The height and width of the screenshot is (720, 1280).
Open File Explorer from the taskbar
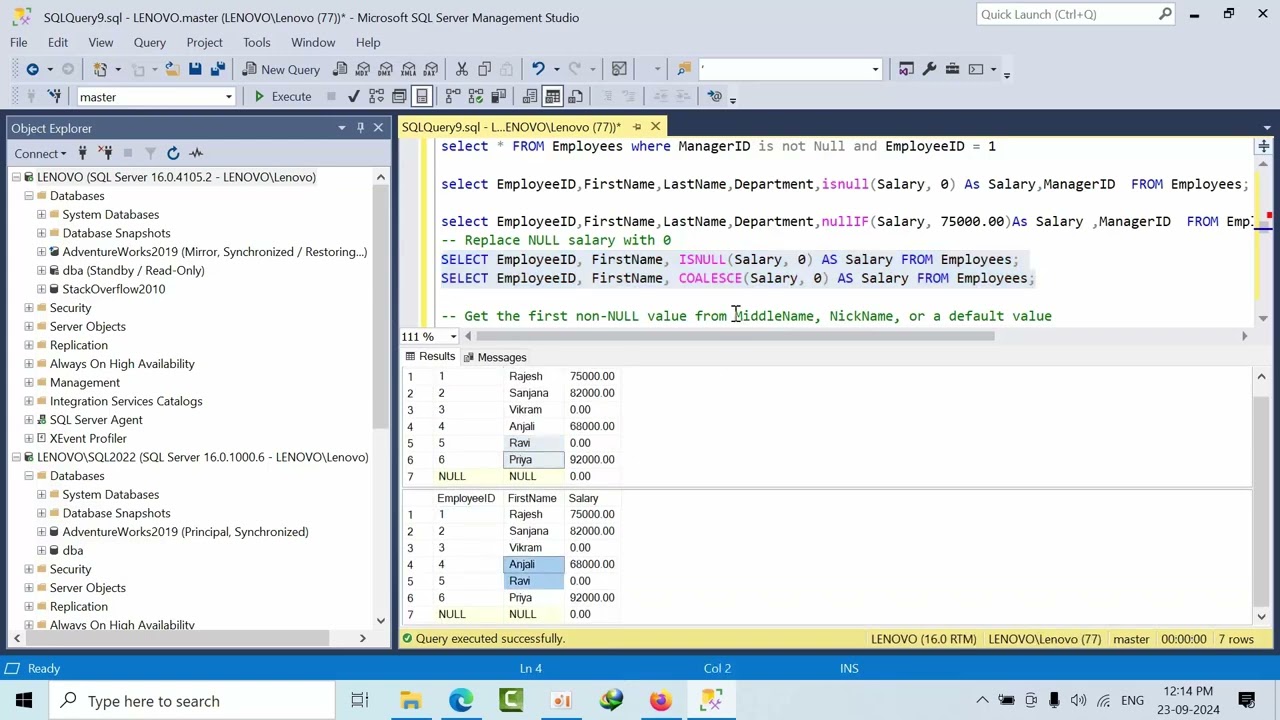(x=410, y=701)
